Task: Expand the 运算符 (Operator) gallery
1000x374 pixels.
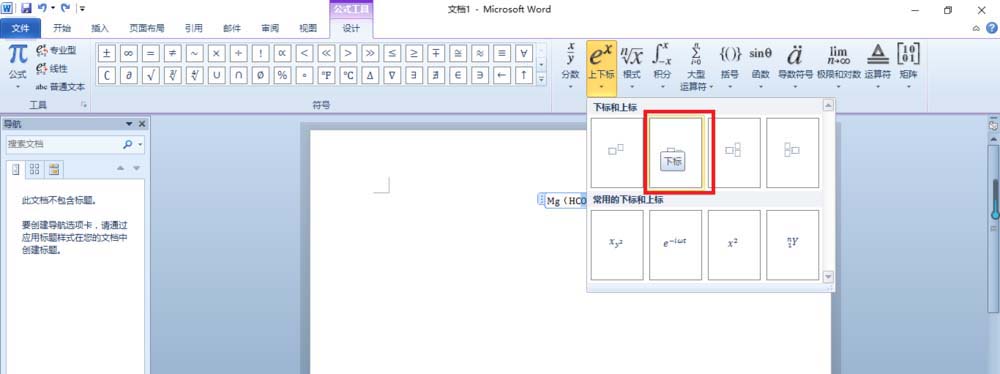Action: [878, 66]
